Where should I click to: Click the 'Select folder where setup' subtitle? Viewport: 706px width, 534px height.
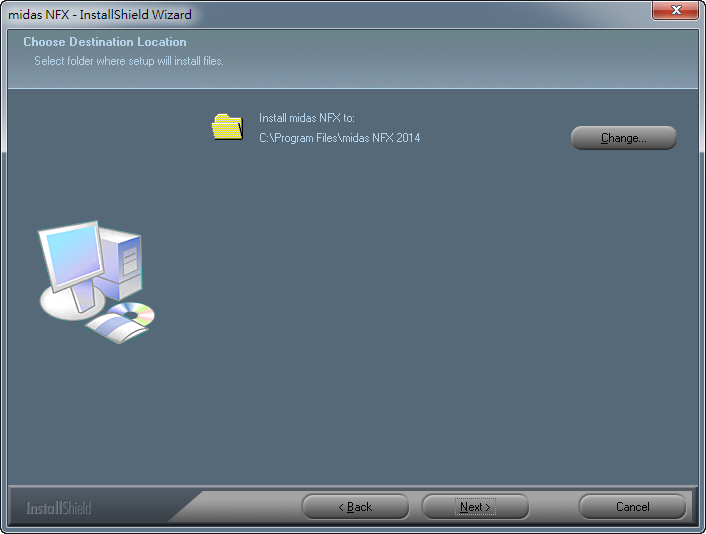point(129,61)
